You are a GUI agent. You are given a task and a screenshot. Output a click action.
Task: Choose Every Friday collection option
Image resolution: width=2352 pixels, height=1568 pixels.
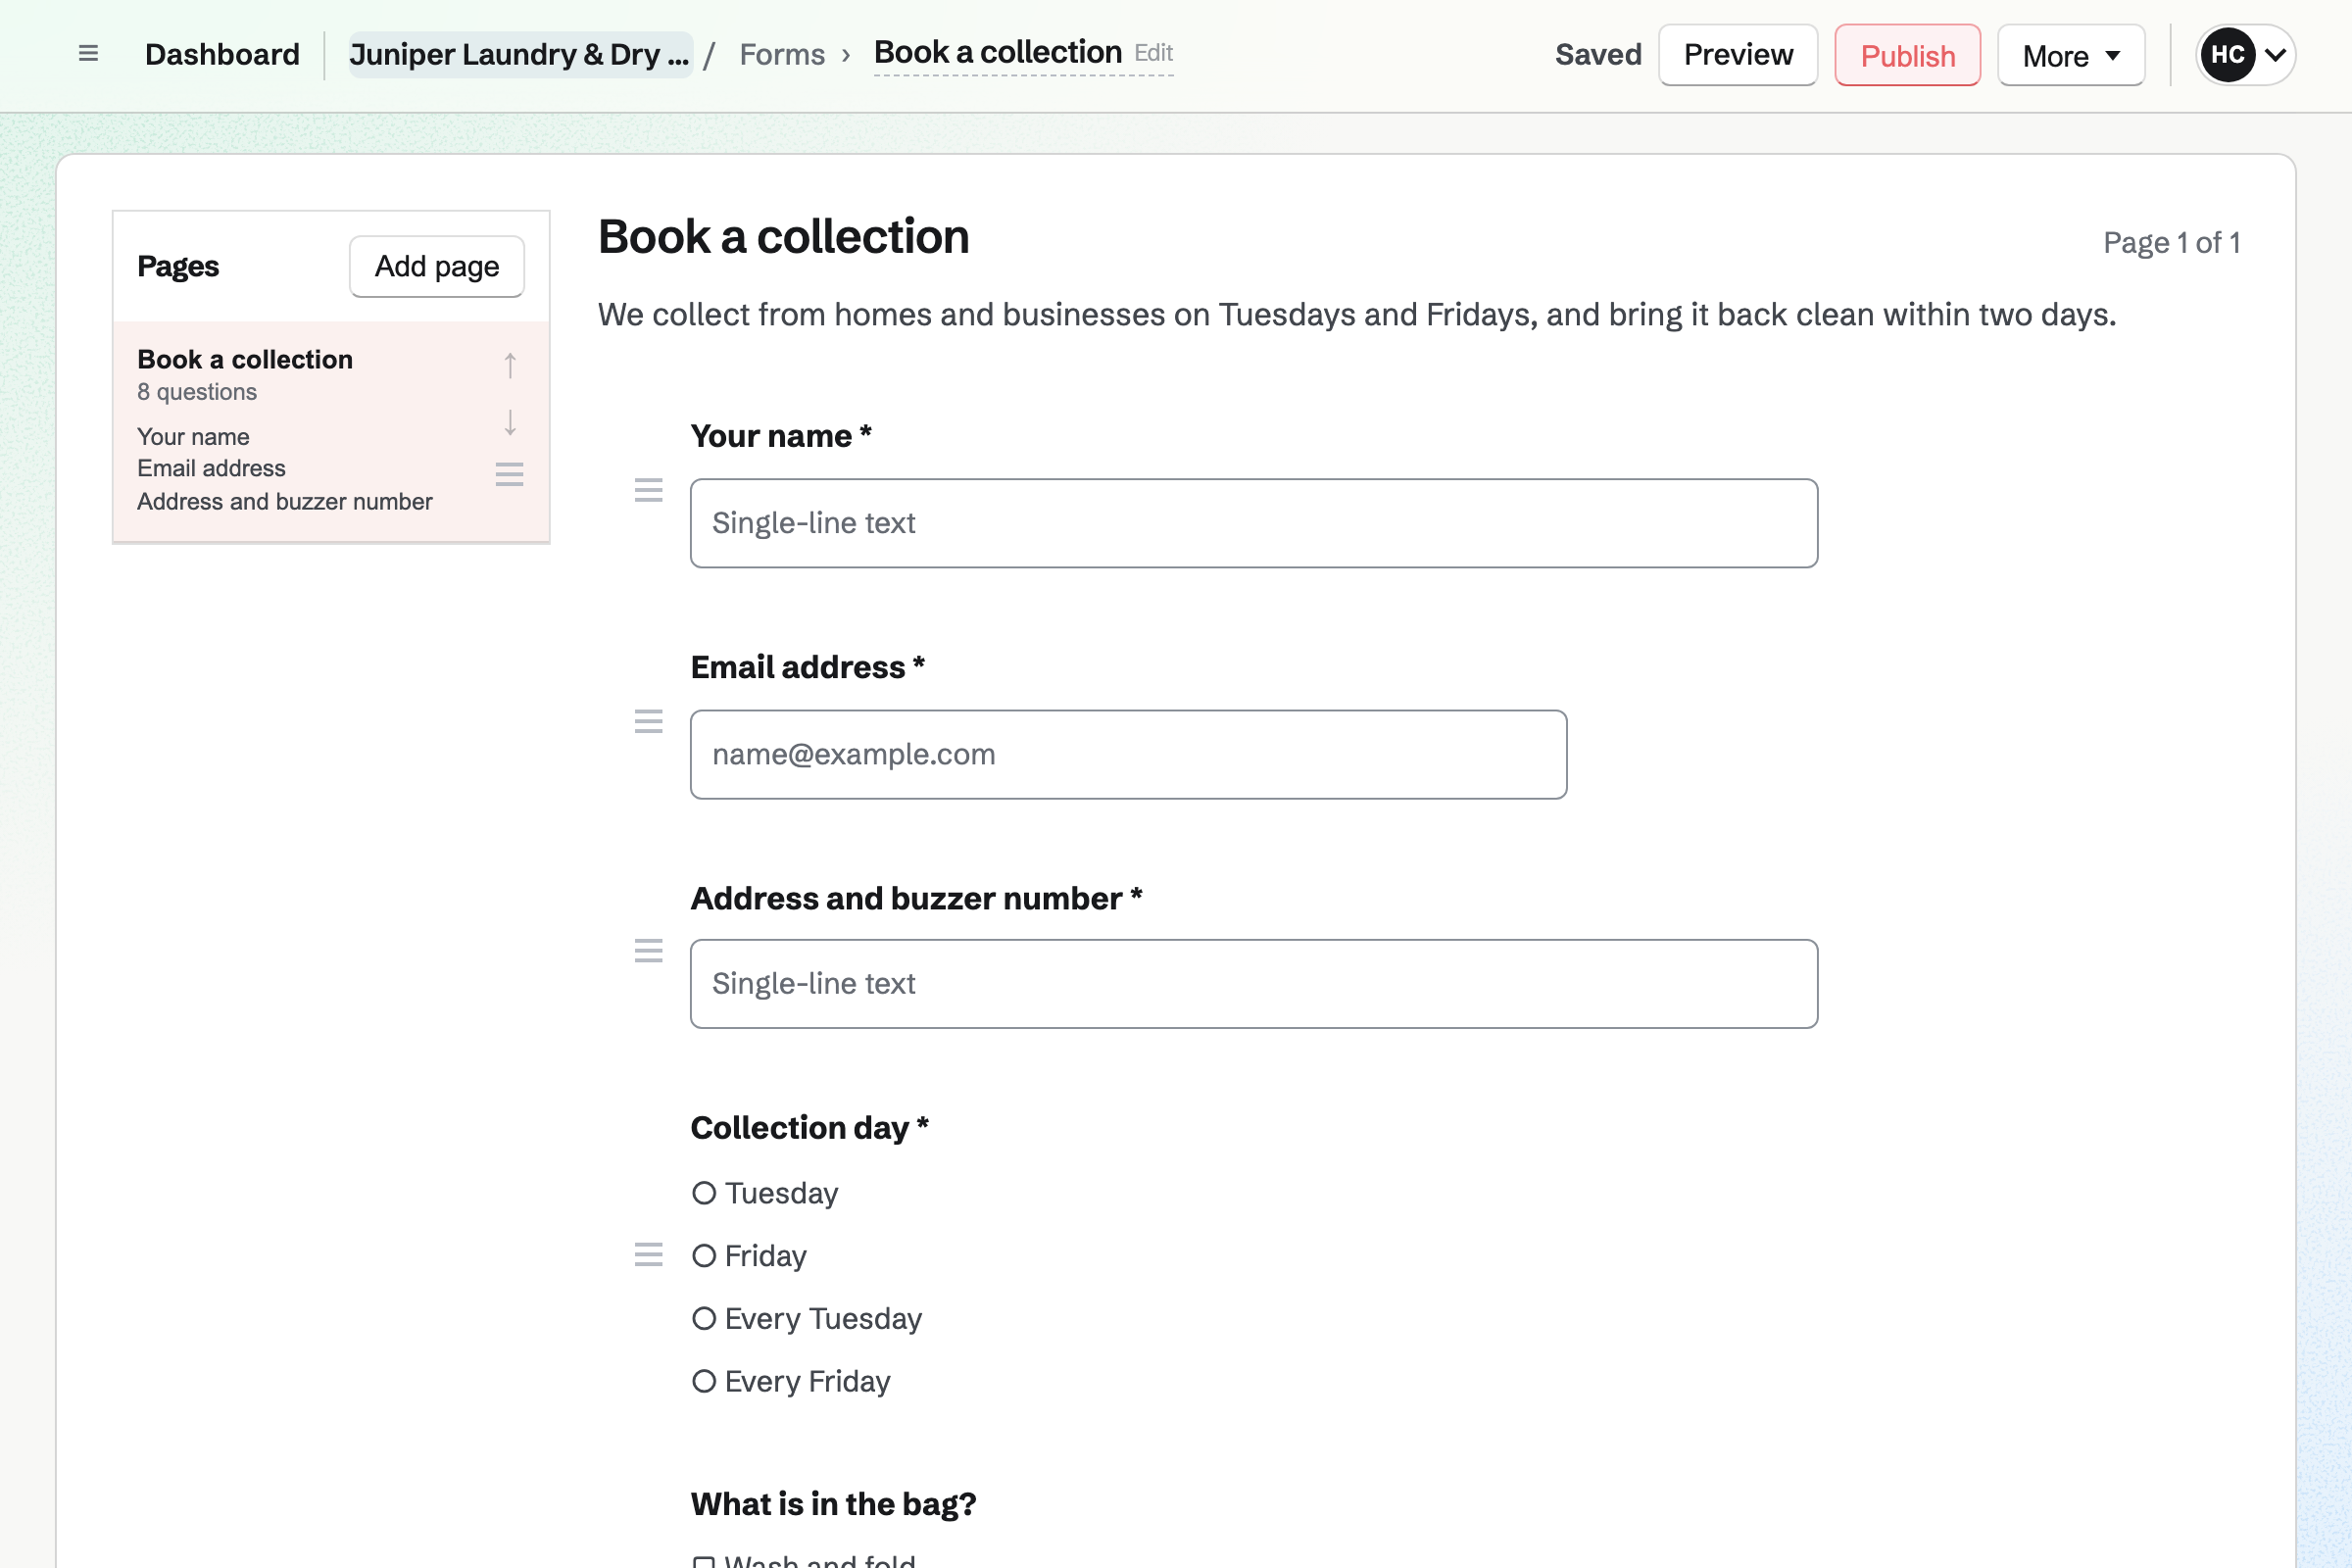(704, 1381)
